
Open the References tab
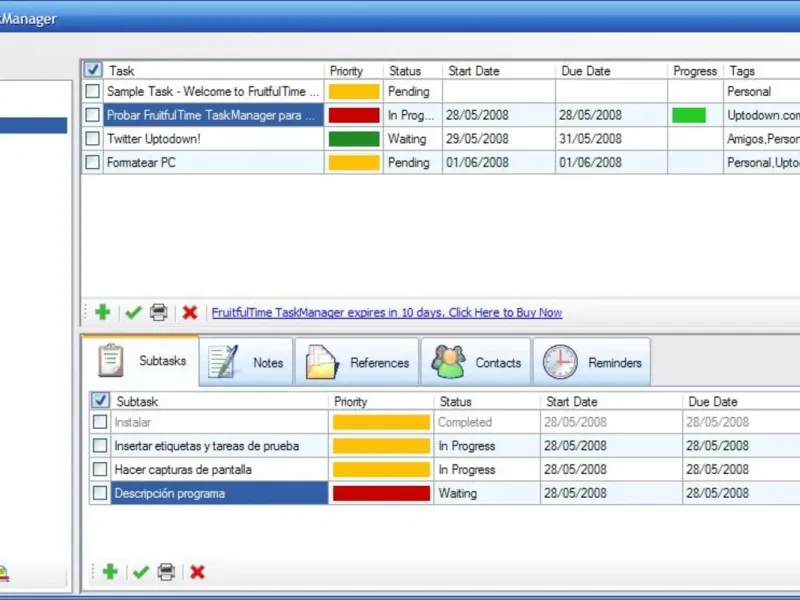click(357, 362)
